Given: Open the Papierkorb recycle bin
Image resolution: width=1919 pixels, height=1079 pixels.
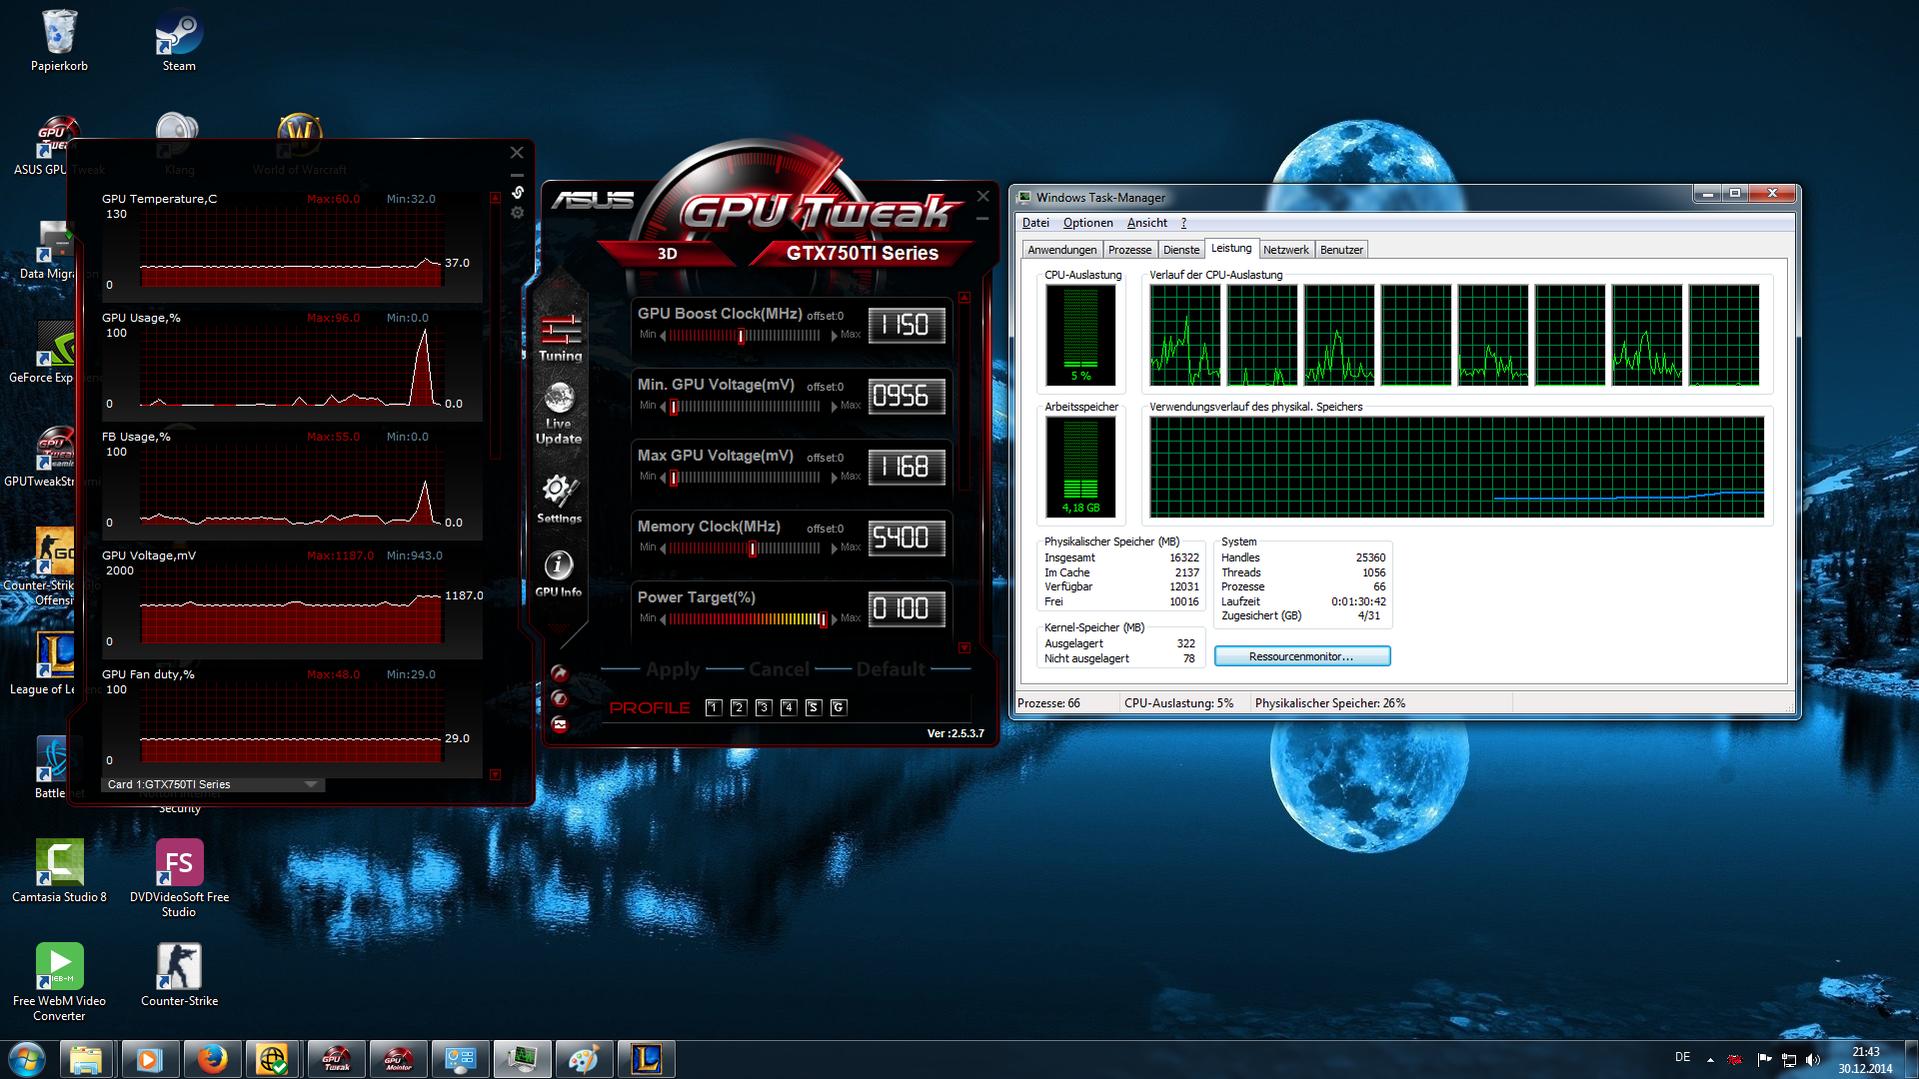Looking at the screenshot, I should click(x=59, y=40).
